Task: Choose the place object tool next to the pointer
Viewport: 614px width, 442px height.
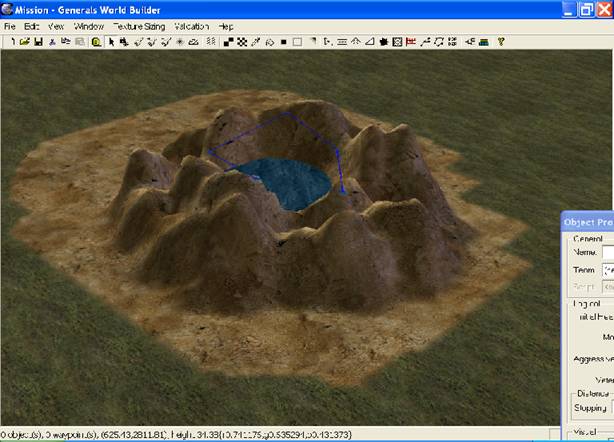Action: point(125,41)
